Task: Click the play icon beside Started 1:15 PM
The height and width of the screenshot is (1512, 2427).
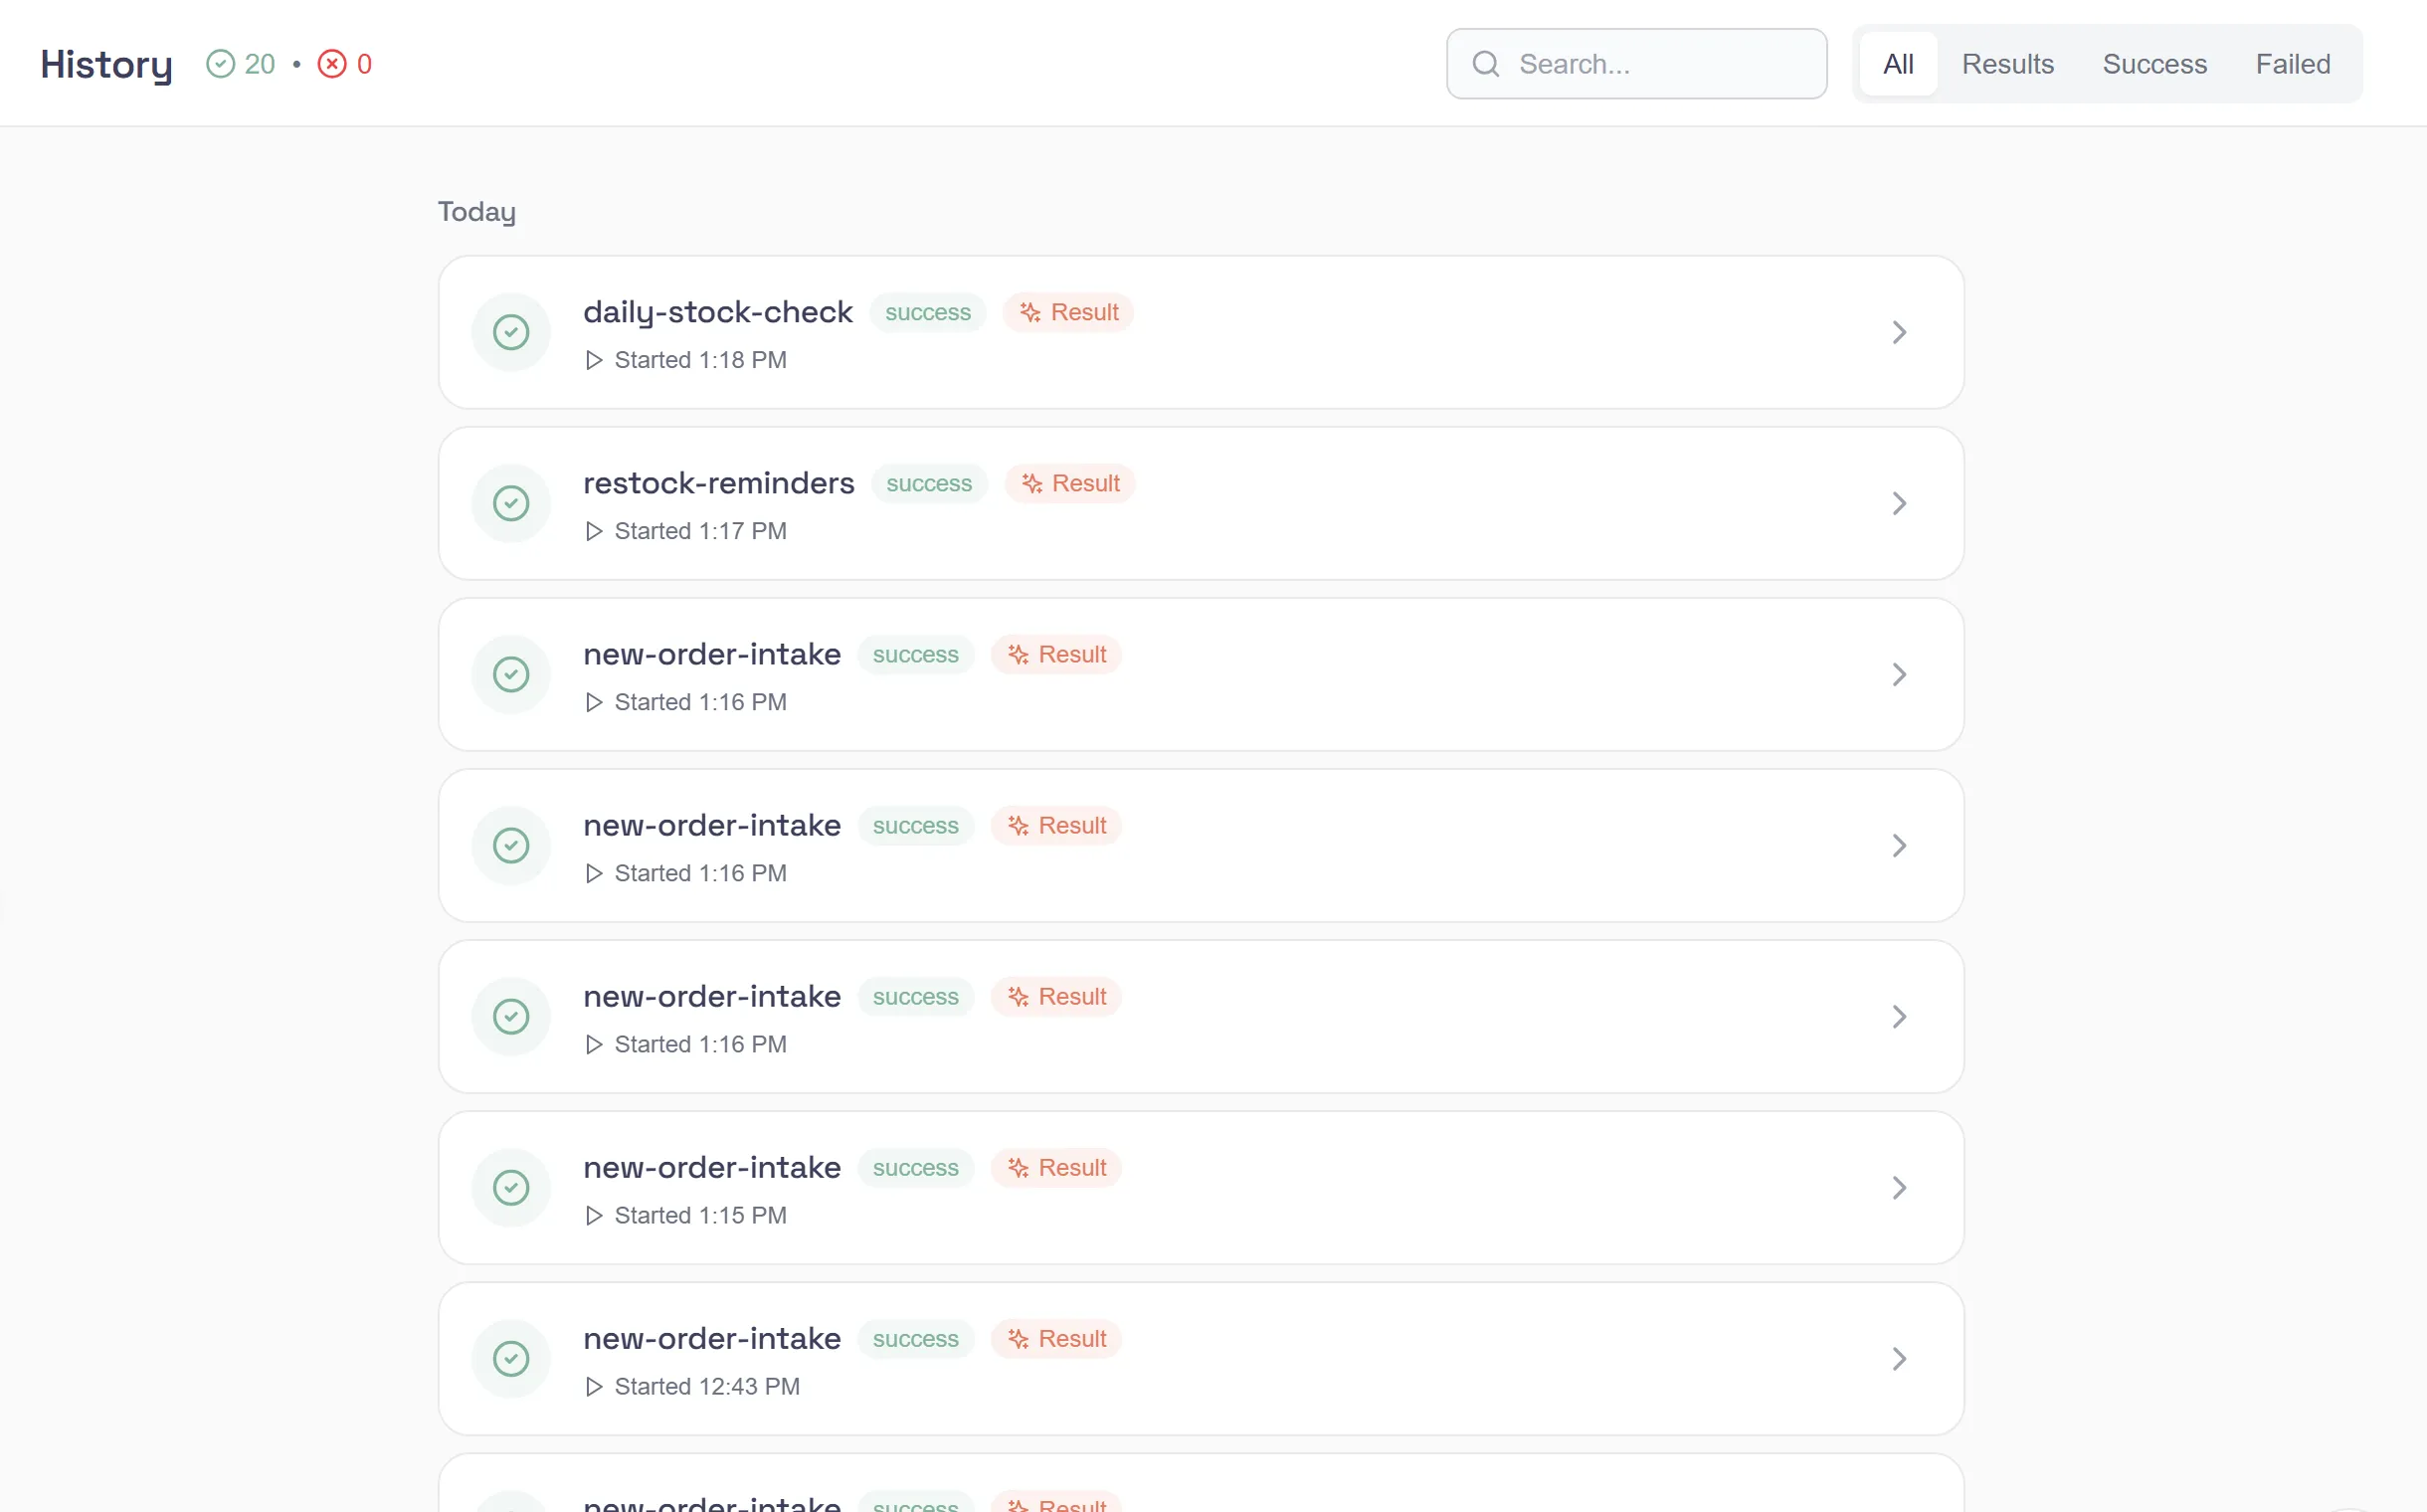Action: pyautogui.click(x=594, y=1215)
